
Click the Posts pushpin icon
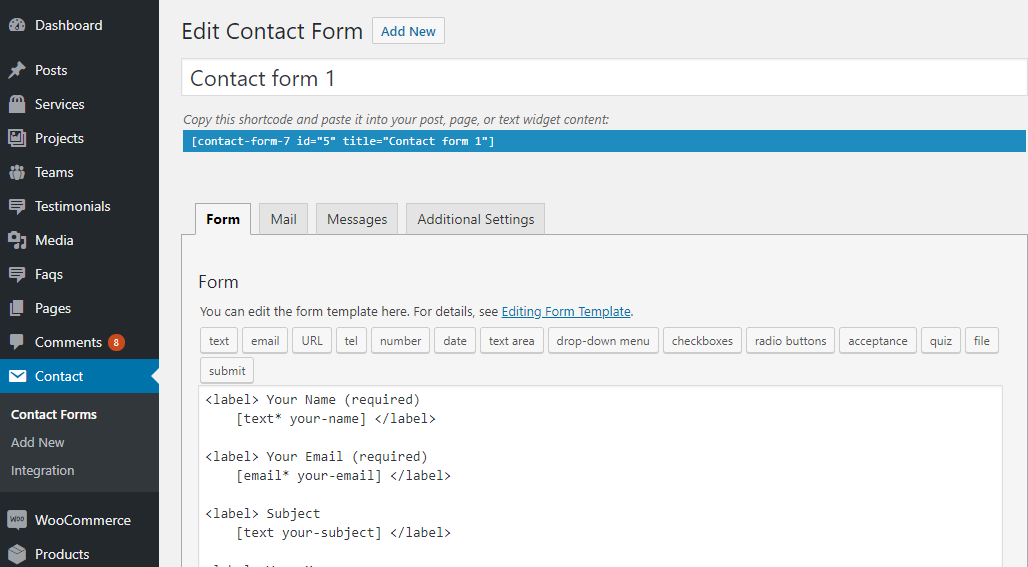pyautogui.click(x=17, y=70)
